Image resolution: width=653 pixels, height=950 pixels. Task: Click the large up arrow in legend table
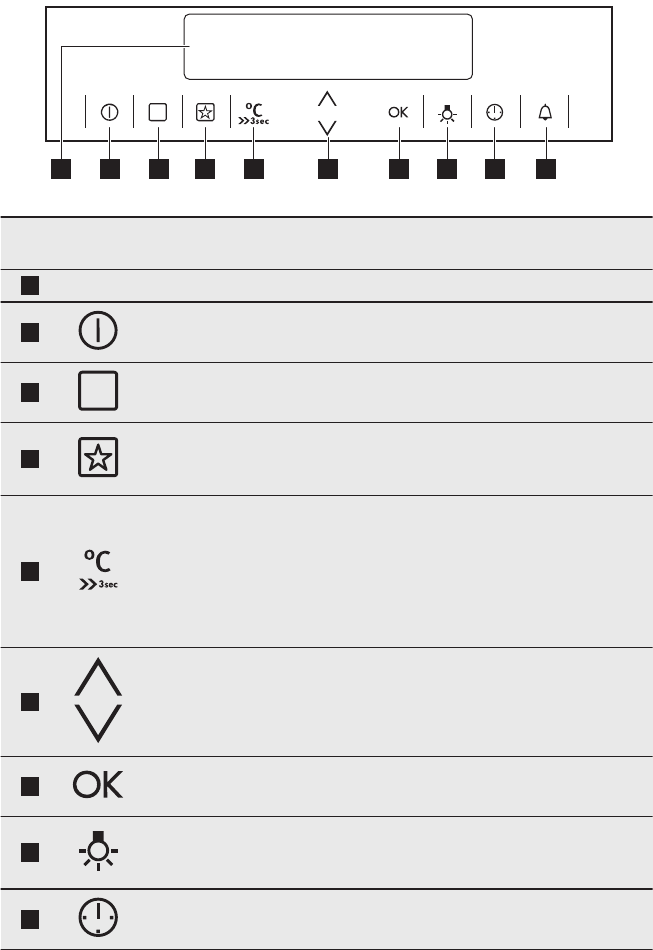(98, 677)
